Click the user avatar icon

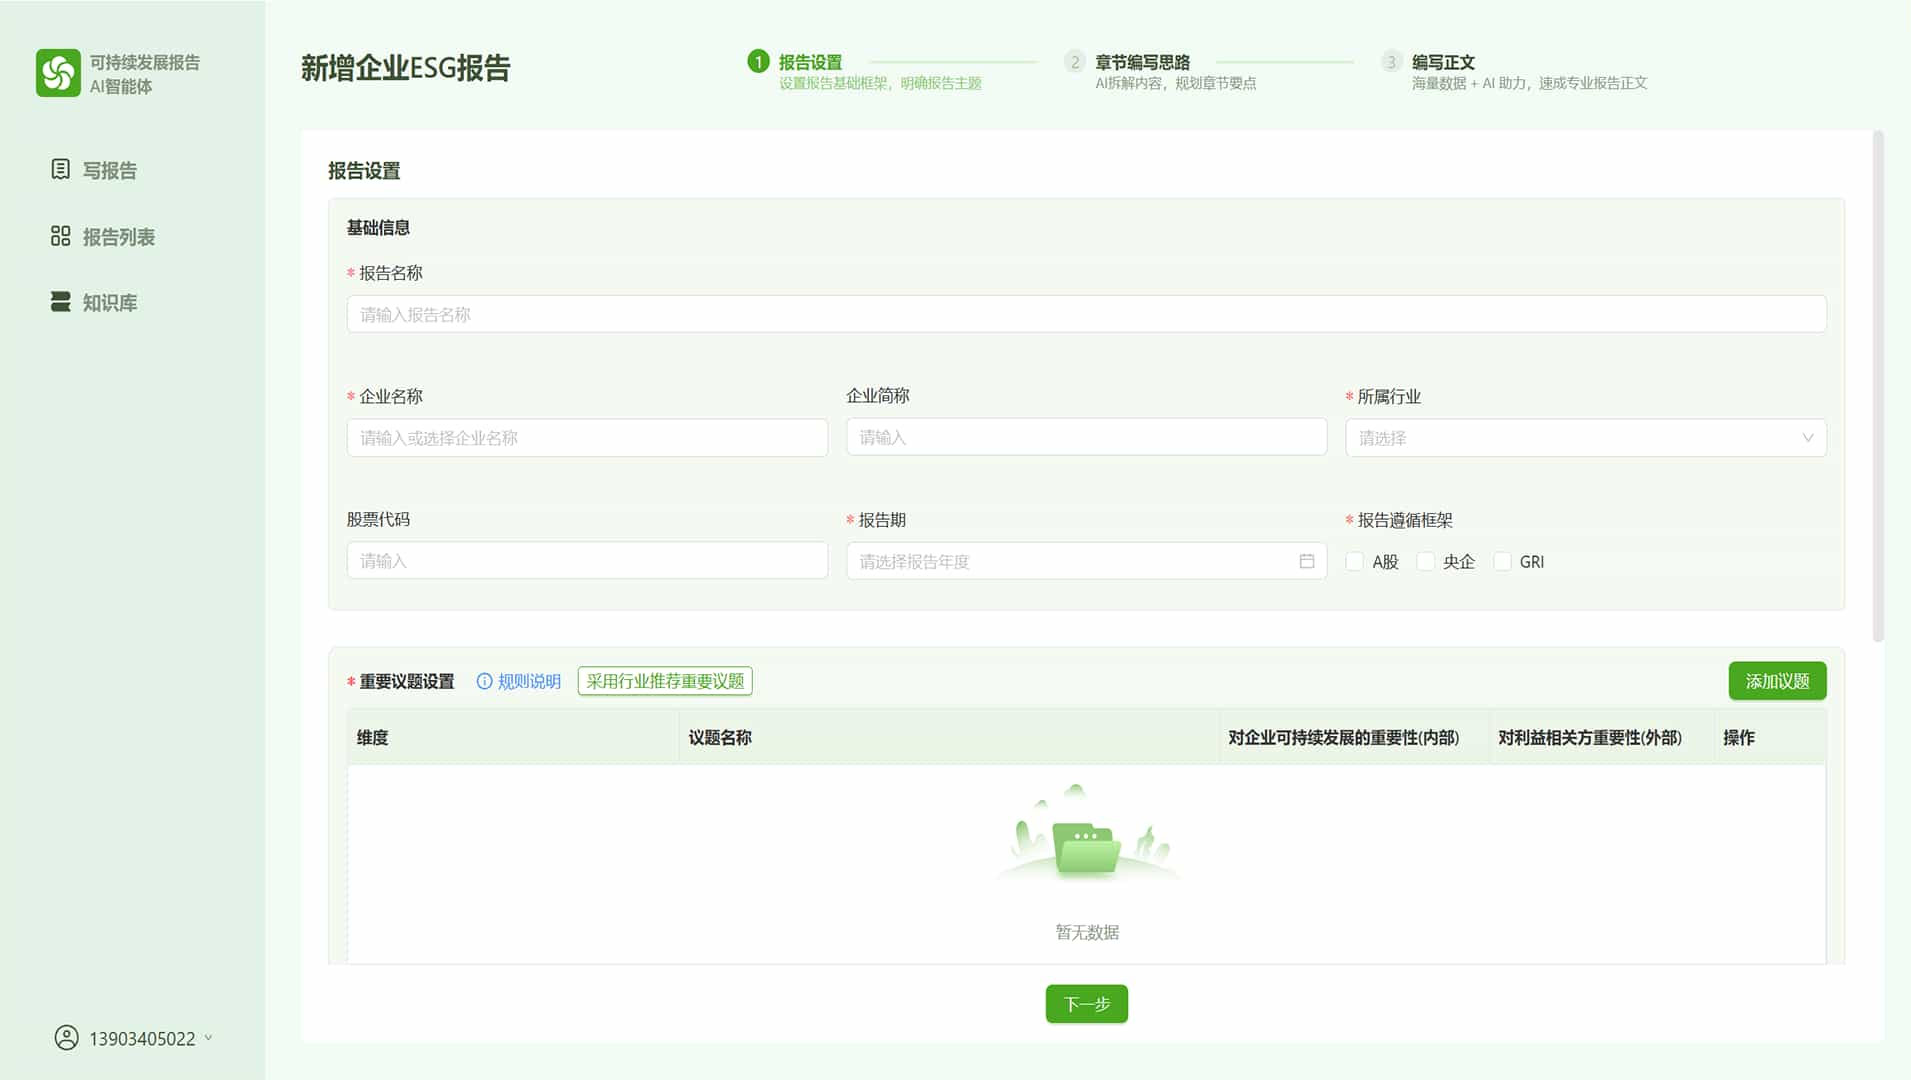point(66,1038)
